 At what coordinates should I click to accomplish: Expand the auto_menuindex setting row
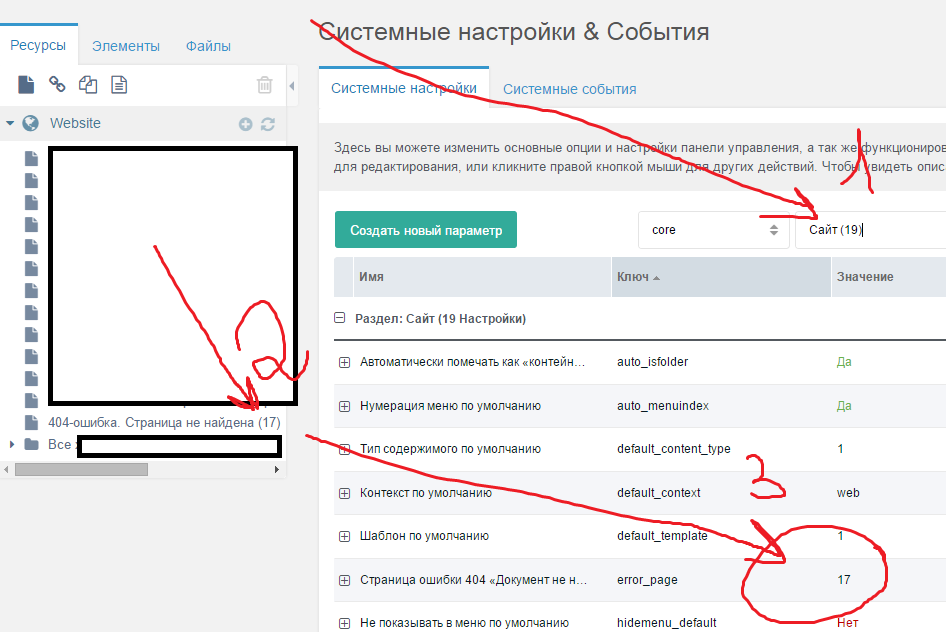[344, 406]
